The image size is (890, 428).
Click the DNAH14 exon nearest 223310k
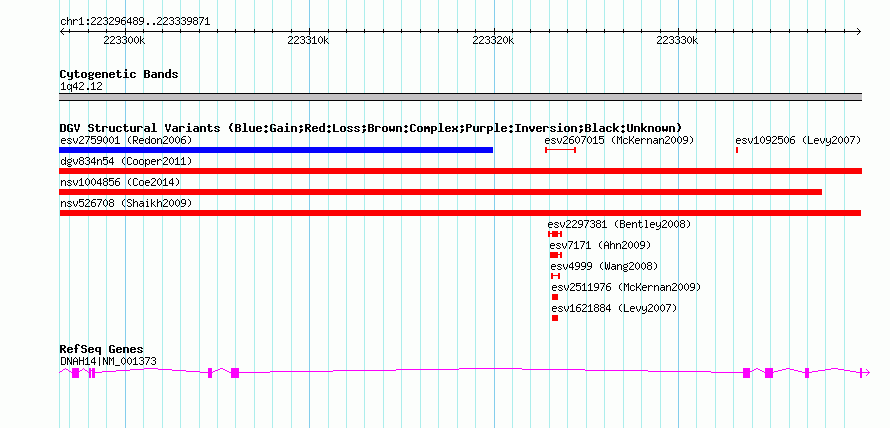pyautogui.click(x=235, y=373)
